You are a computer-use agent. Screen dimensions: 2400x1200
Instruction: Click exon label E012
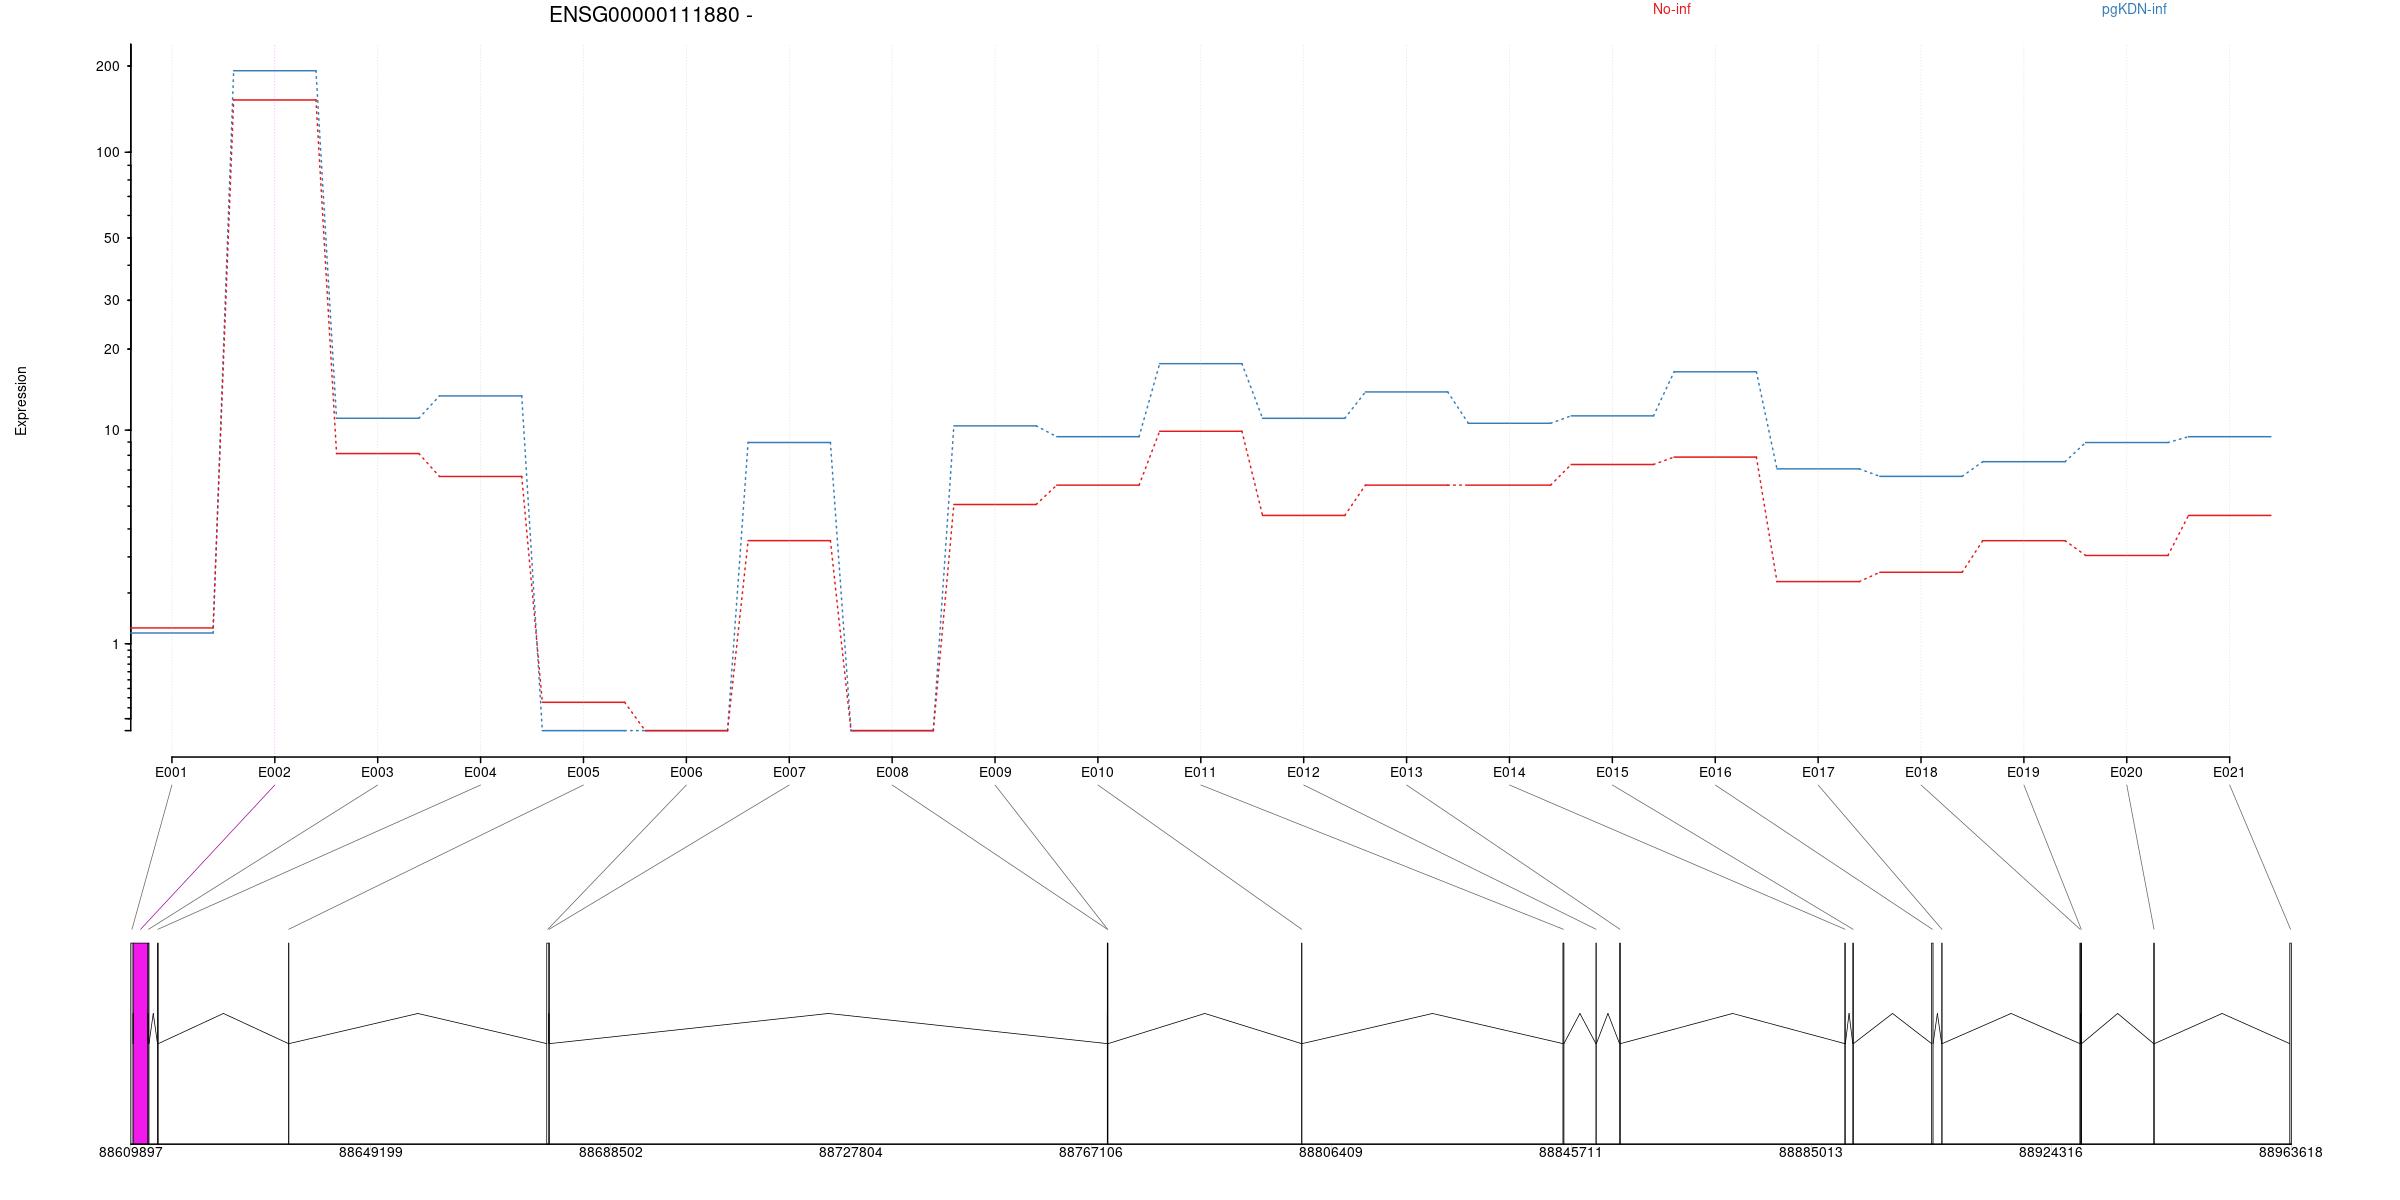[1303, 772]
